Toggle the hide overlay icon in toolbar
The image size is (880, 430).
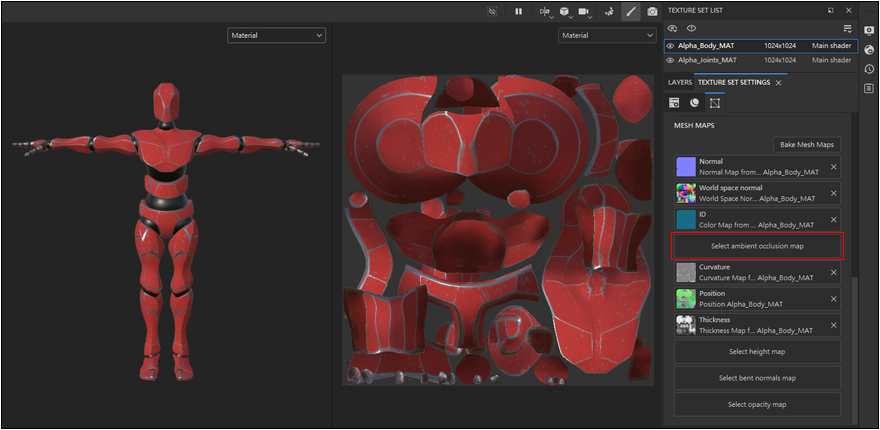[x=492, y=11]
